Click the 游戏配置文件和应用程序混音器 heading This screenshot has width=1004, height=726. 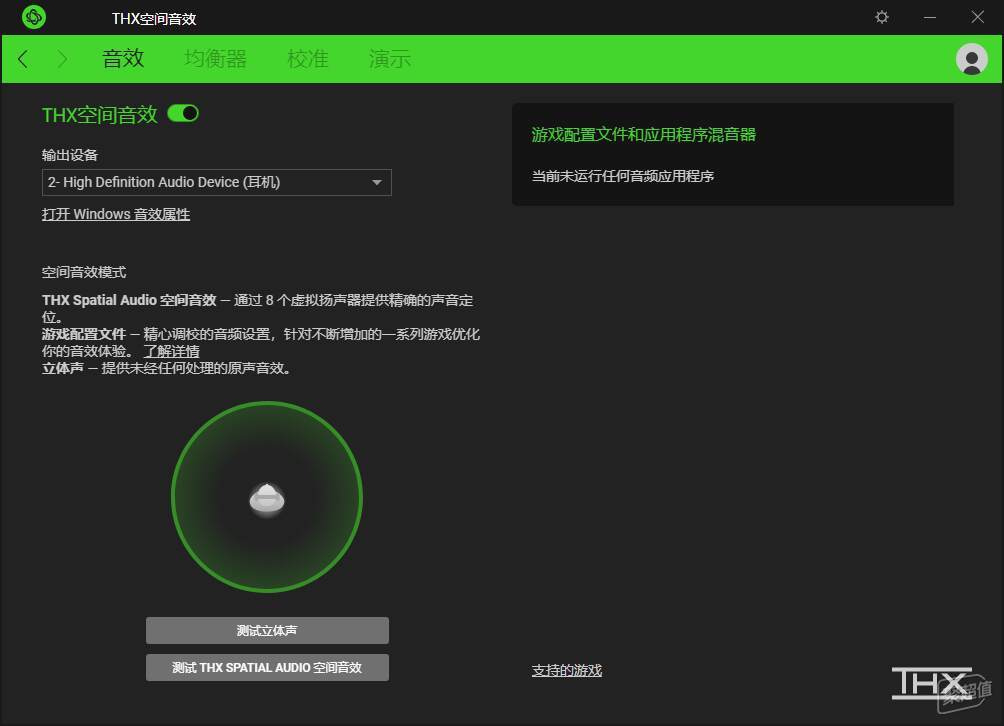pyautogui.click(x=644, y=134)
